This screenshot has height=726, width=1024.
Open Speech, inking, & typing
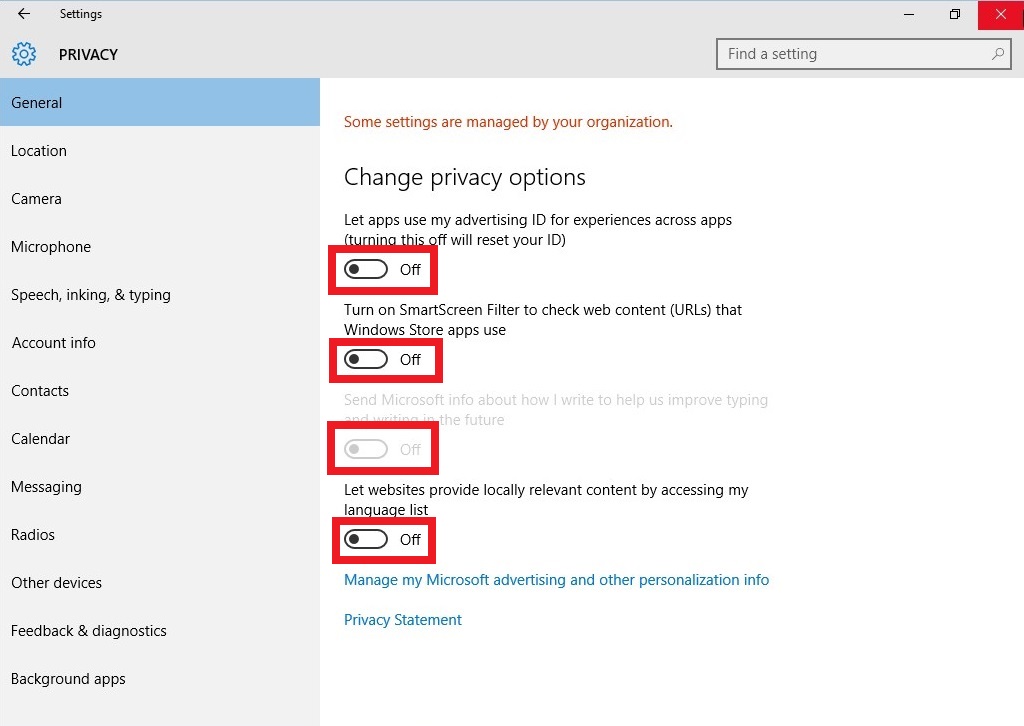pos(91,295)
